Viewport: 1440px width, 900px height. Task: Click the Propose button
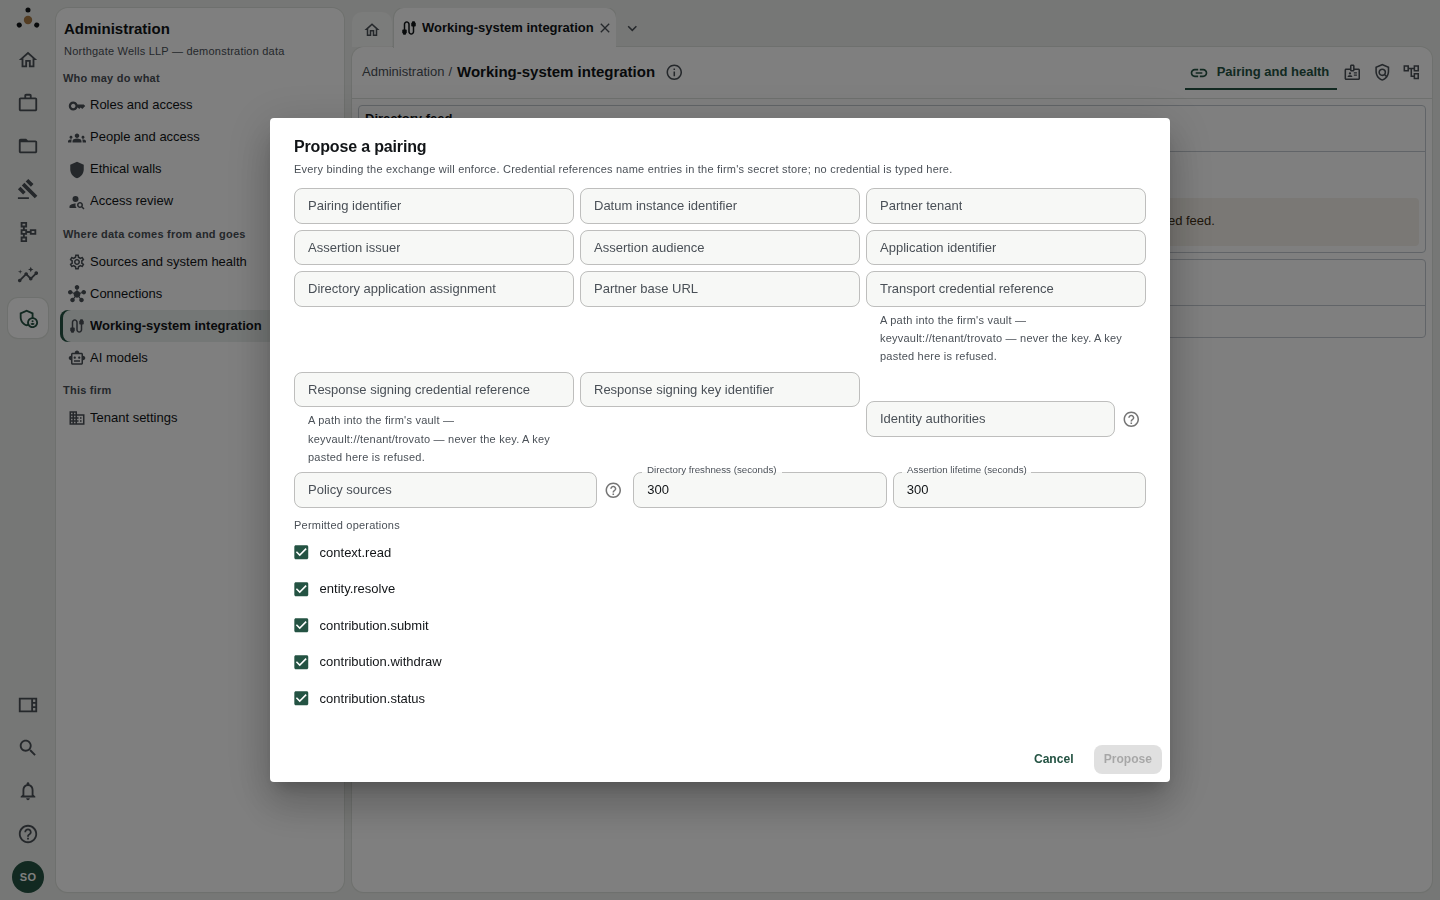point(1128,759)
